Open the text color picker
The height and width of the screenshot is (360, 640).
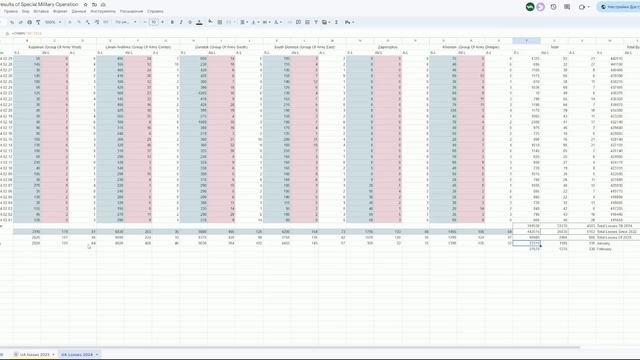click(199, 22)
